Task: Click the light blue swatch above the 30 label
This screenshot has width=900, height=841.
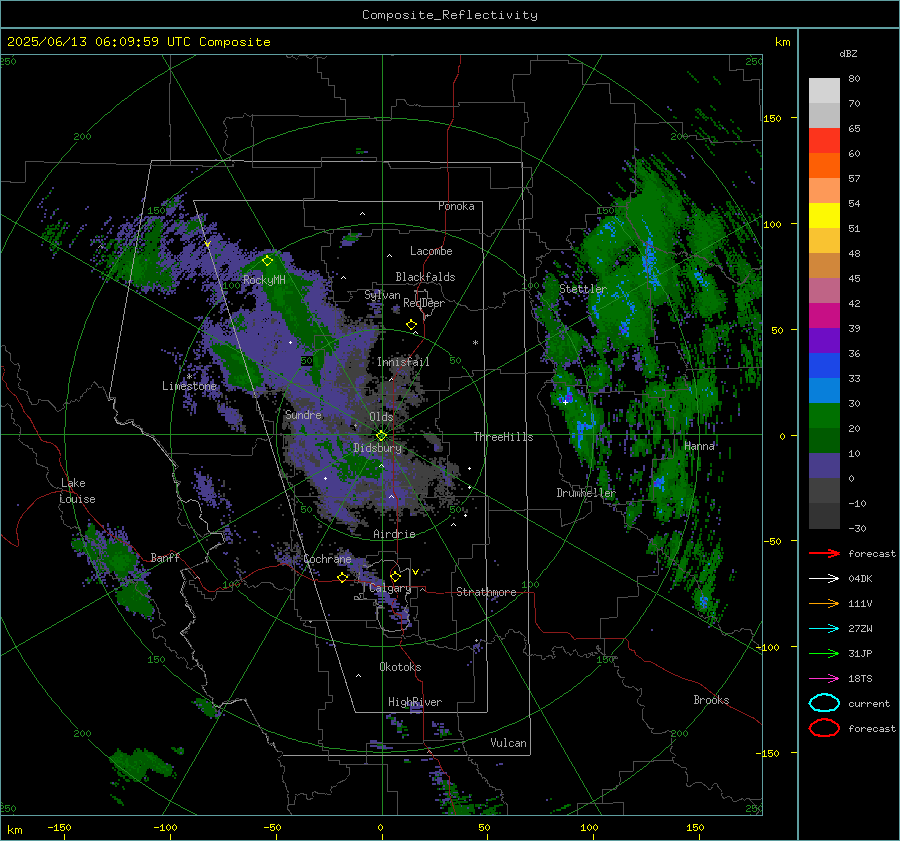Action: pos(824,390)
